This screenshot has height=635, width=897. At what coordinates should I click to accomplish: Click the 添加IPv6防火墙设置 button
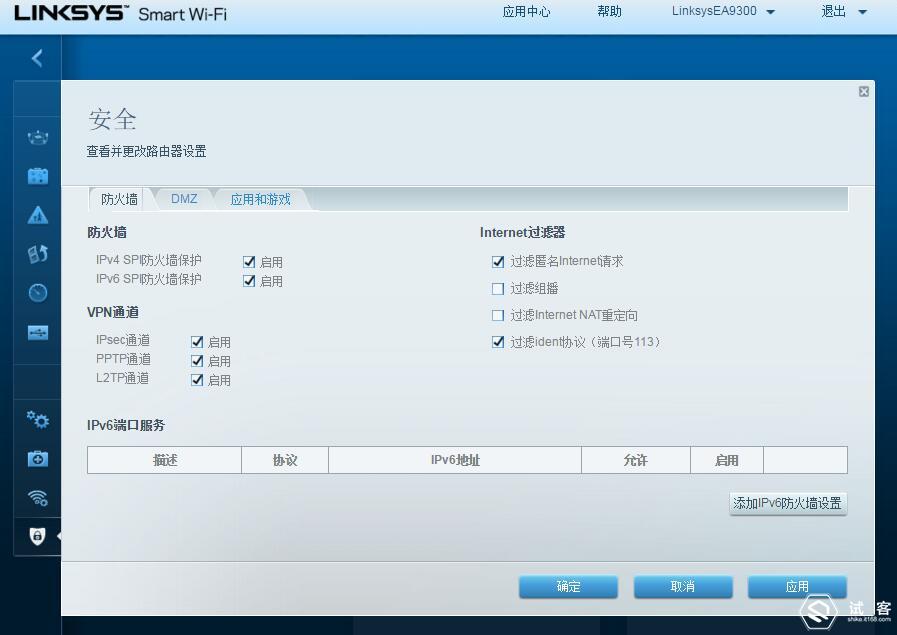coord(788,503)
